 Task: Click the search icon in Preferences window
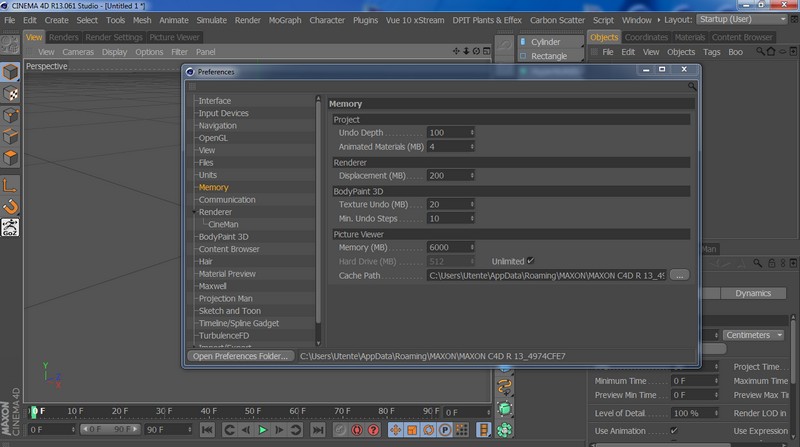coord(692,86)
